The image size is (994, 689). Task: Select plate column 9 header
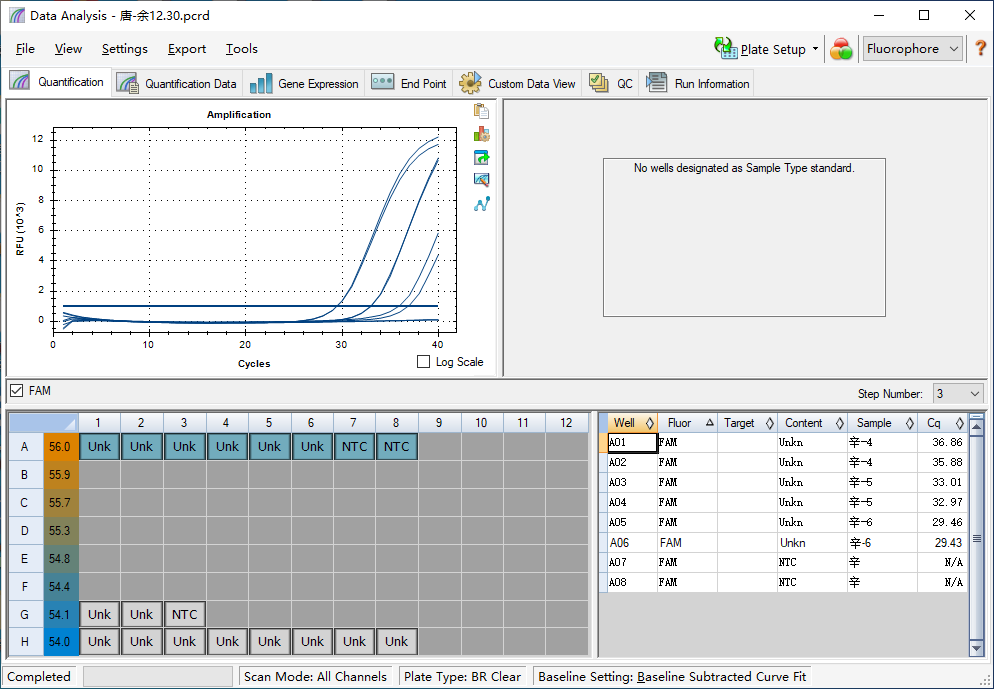[439, 423]
